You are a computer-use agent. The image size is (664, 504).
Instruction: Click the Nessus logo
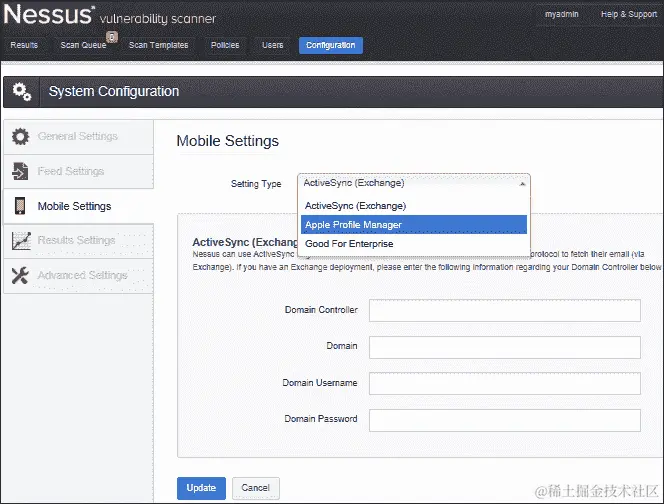tap(48, 14)
